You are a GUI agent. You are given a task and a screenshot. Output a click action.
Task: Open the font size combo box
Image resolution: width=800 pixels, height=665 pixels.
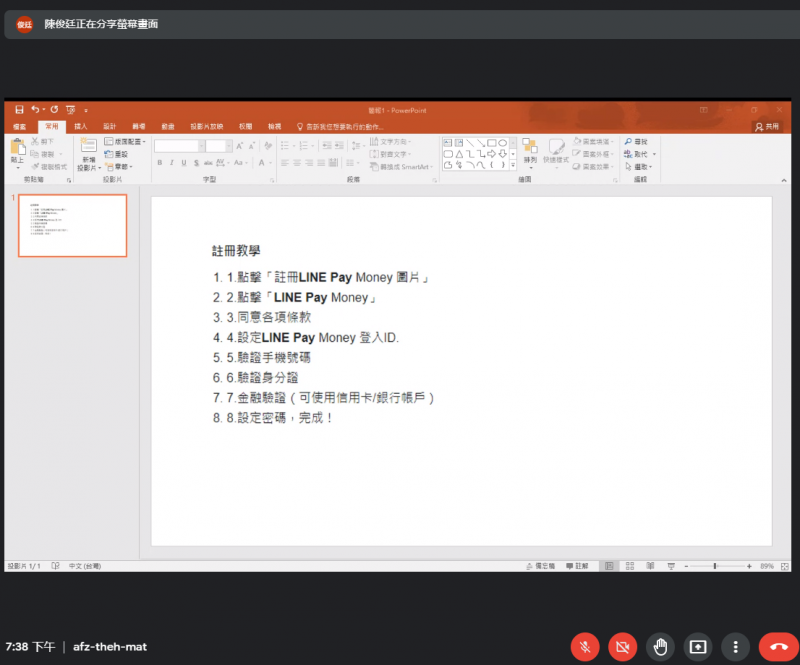point(219,146)
